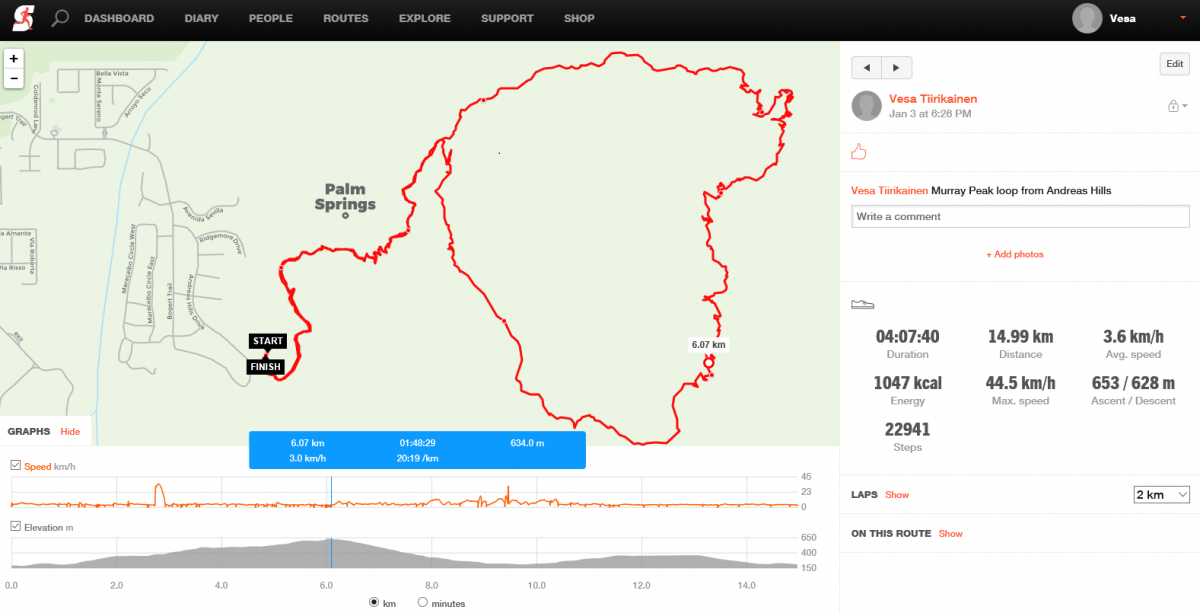This screenshot has height=613, width=1200.
Task: Open the EXPLORE menu item
Action: tap(424, 18)
